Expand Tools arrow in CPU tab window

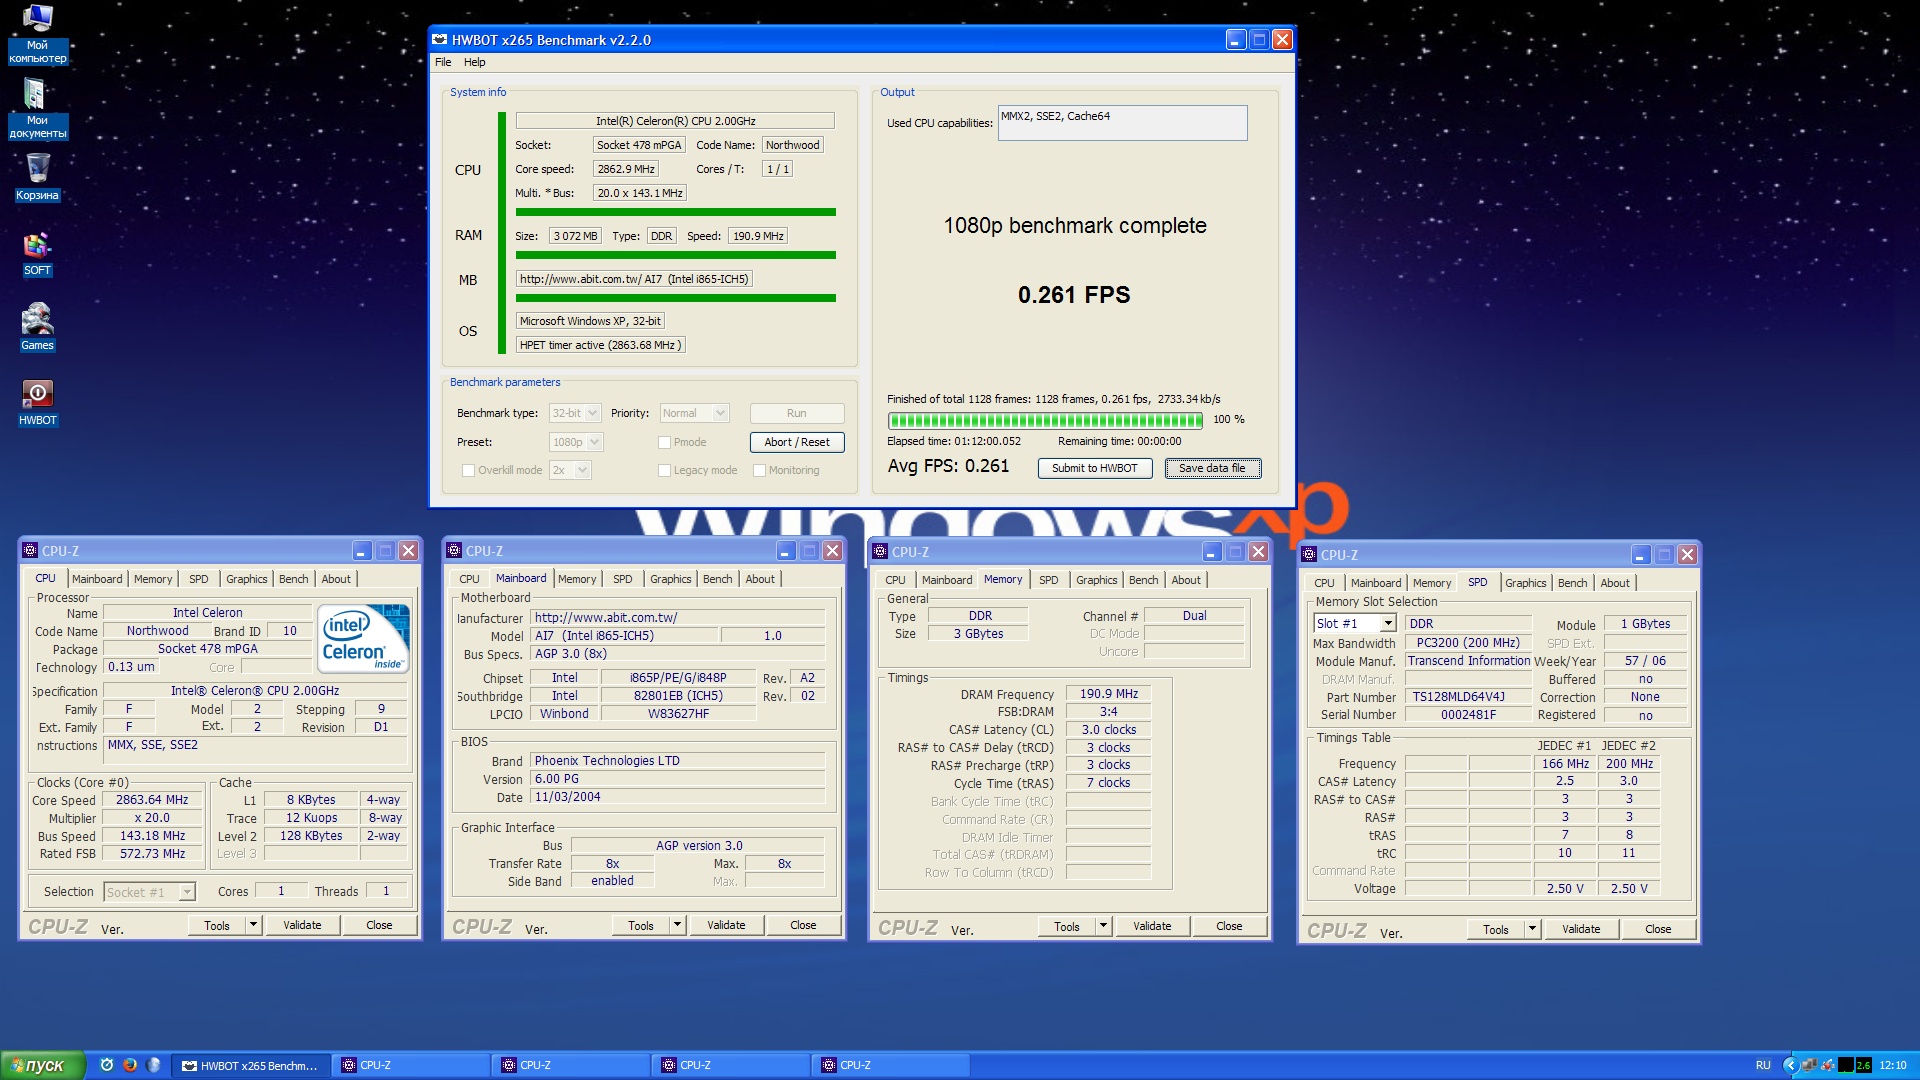[x=254, y=925]
